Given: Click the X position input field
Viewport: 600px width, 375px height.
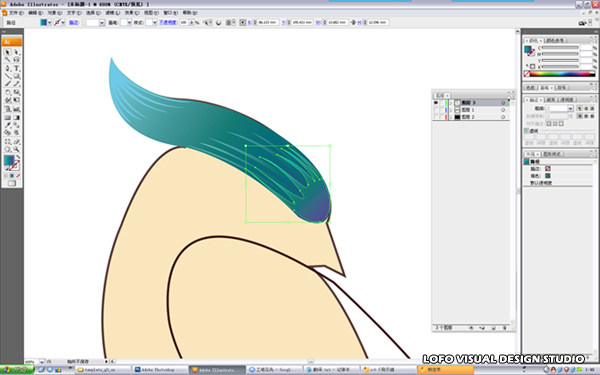Looking at the screenshot, I should pos(267,23).
